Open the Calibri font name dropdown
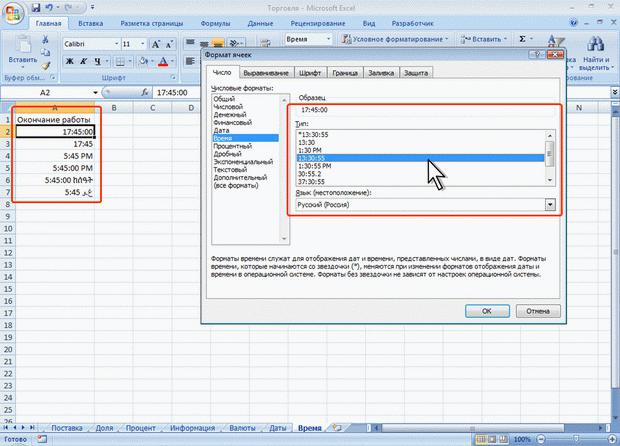Viewport: 620px width, 446px height. click(117, 44)
